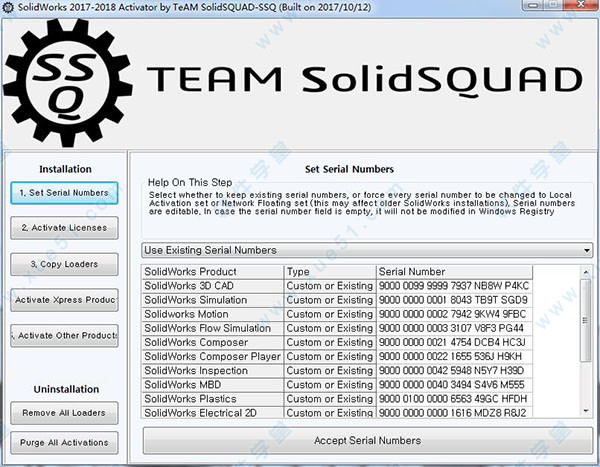Click the scroll up arrow of serial table
This screenshot has height=467, width=600.
pos(586,272)
